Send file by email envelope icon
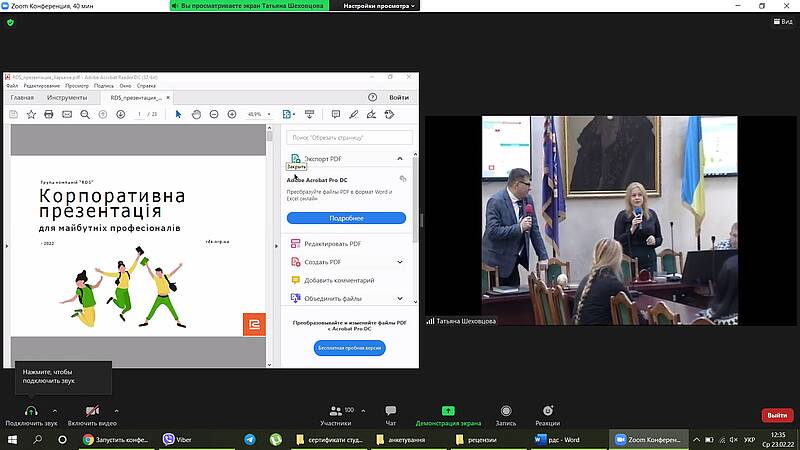800x450 pixels. click(67, 114)
